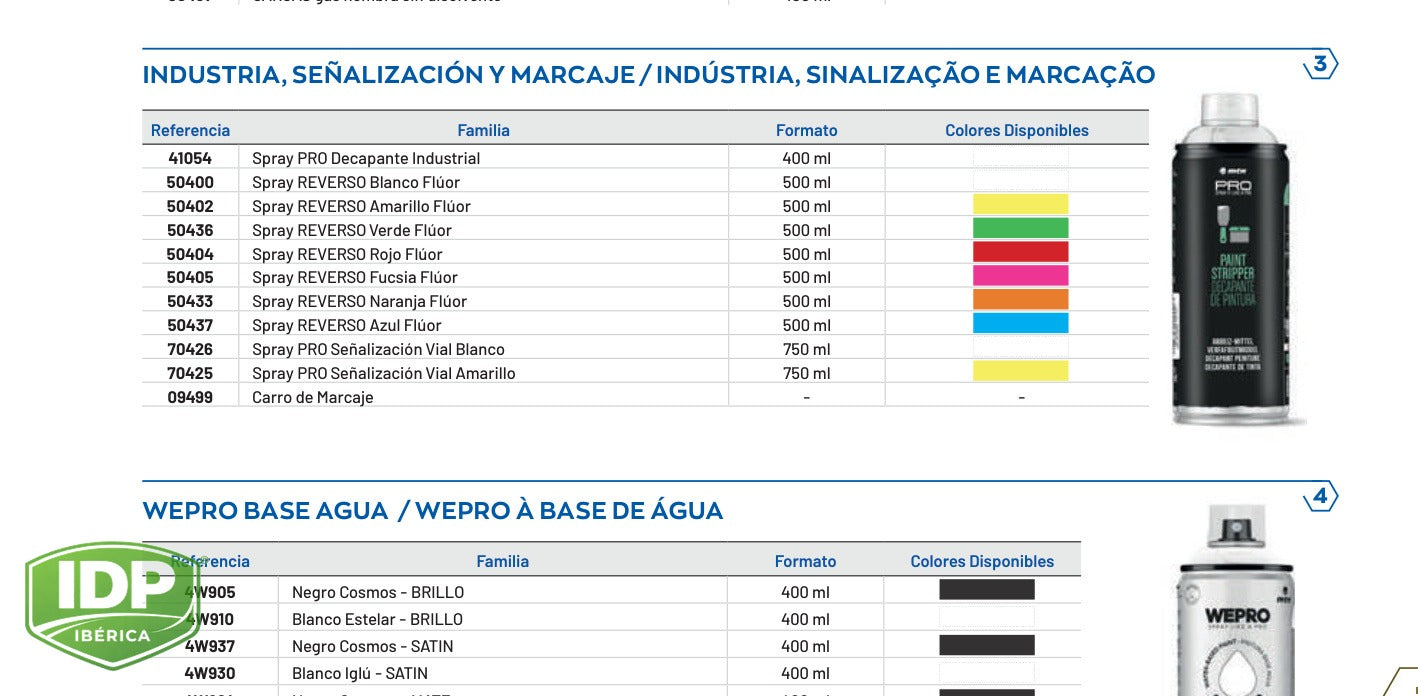Click reference 70425

coord(190,373)
